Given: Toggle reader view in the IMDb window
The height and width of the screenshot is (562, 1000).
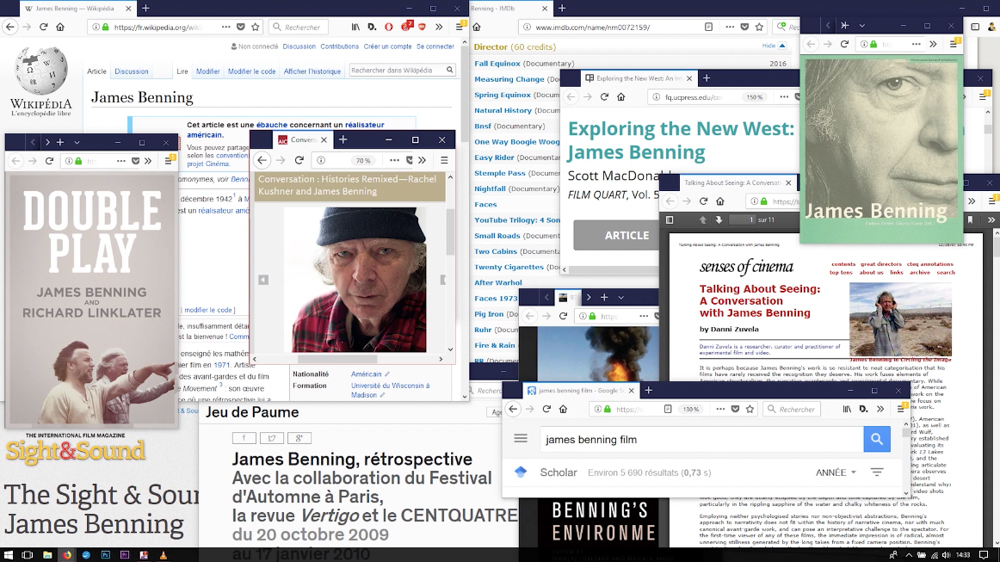Looking at the screenshot, I should (709, 27).
